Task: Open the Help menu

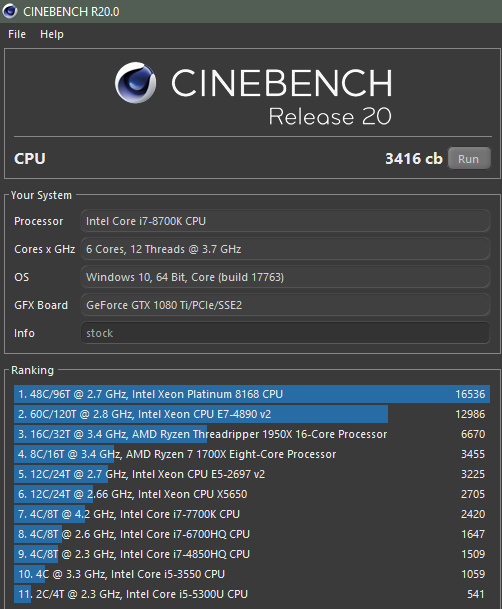Action: point(52,34)
